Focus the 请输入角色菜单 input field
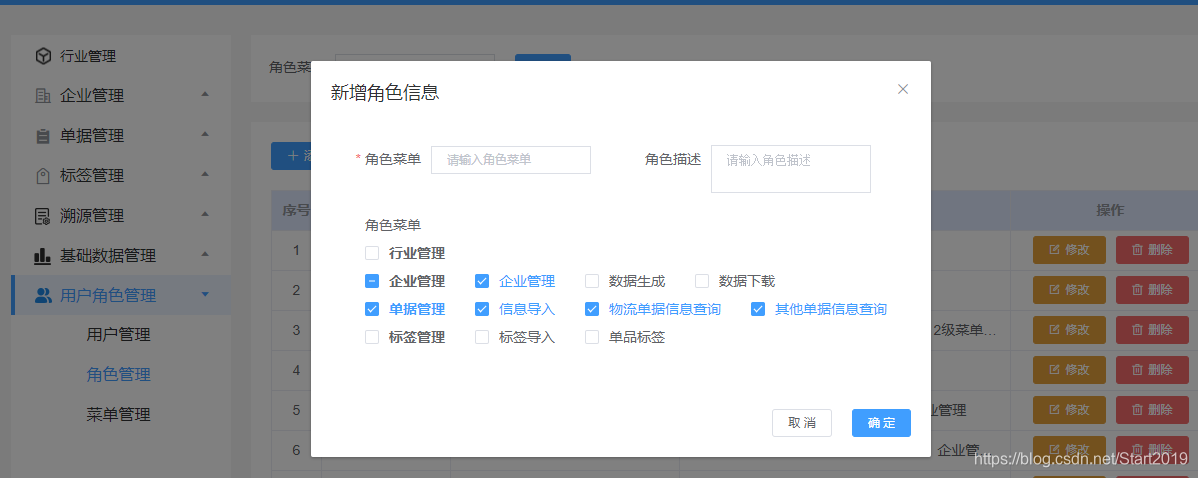Screen dimensions: 1198x478 click(x=511, y=160)
